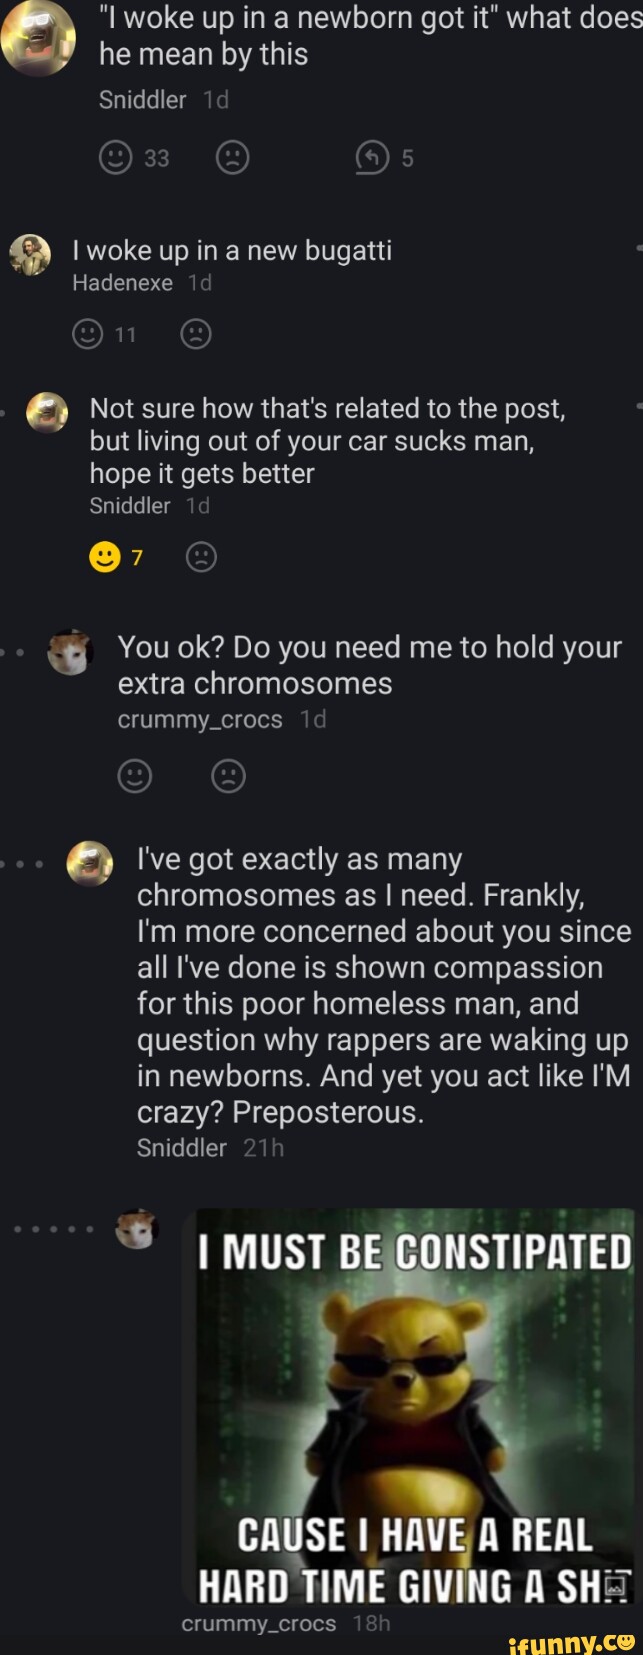Open crummy_crocs username on the chromosomes comment
Image resolution: width=643 pixels, height=1655 pixels.
[200, 720]
